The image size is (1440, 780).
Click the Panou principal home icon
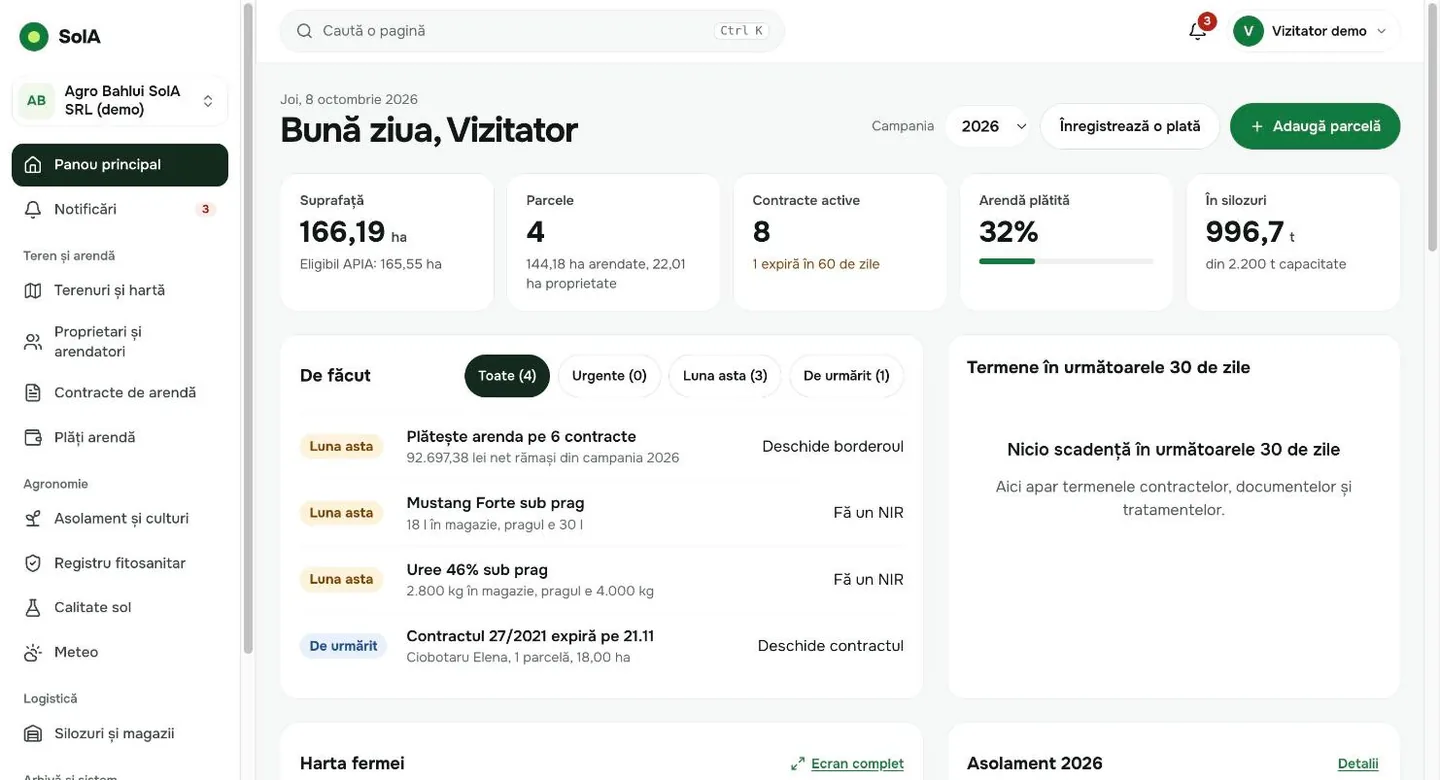[x=33, y=165]
